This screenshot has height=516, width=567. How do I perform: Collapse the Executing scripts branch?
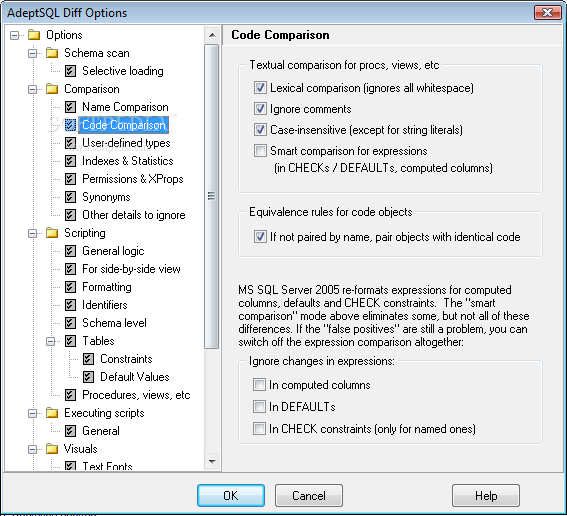point(33,413)
